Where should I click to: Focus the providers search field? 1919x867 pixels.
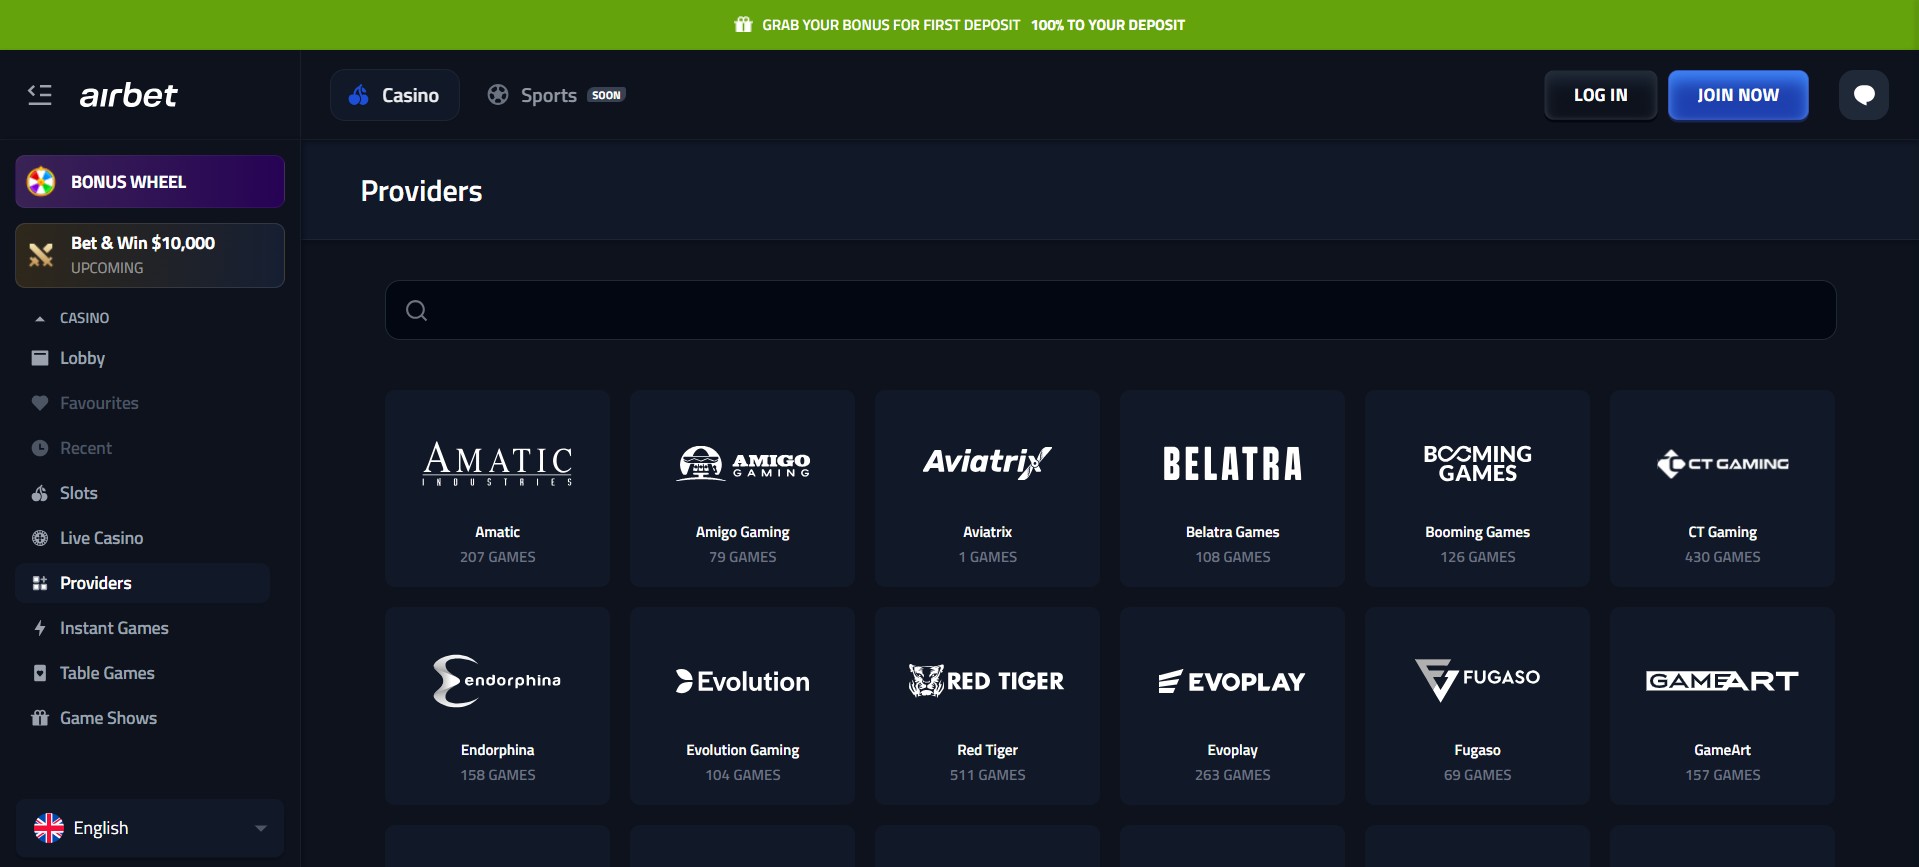coord(1110,310)
